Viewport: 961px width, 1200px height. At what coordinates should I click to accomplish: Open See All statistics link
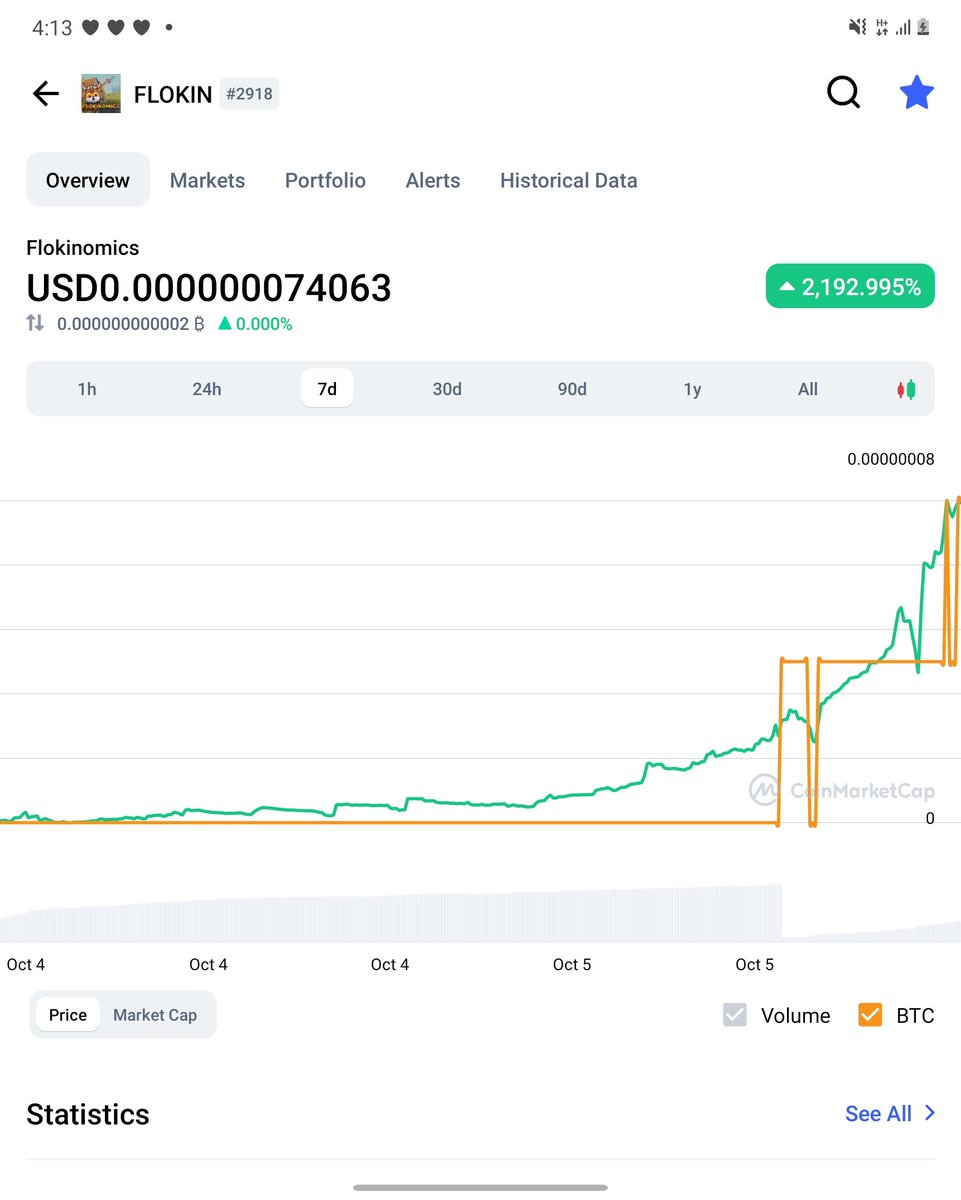coord(878,1114)
